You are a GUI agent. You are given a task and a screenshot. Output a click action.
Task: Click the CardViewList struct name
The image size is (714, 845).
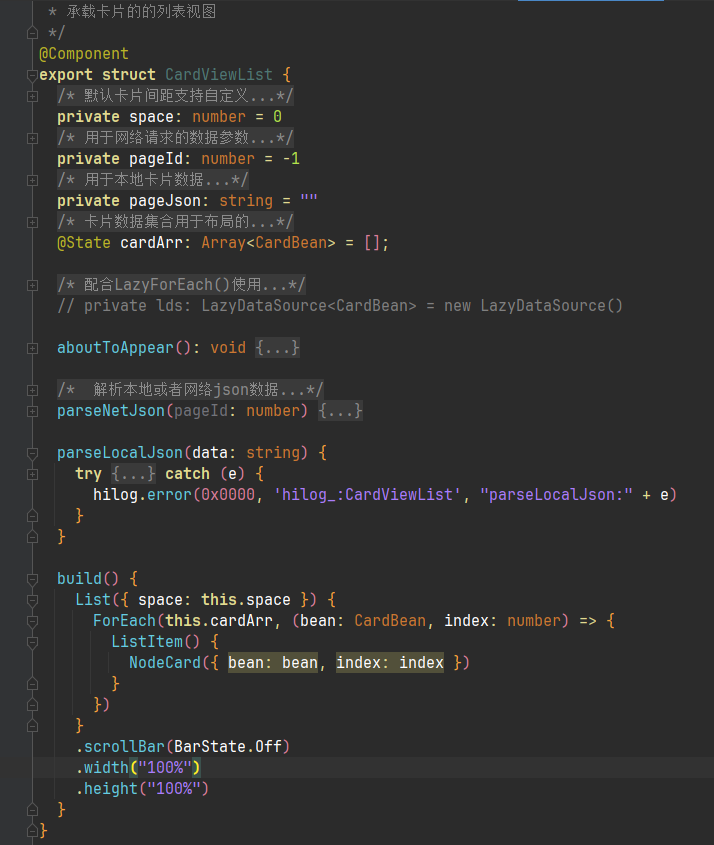click(219, 74)
